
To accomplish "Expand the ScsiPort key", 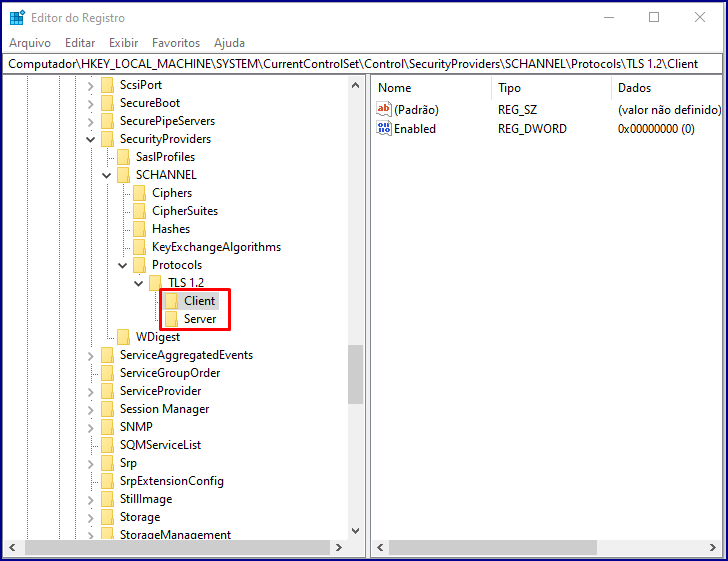I will (x=91, y=86).
